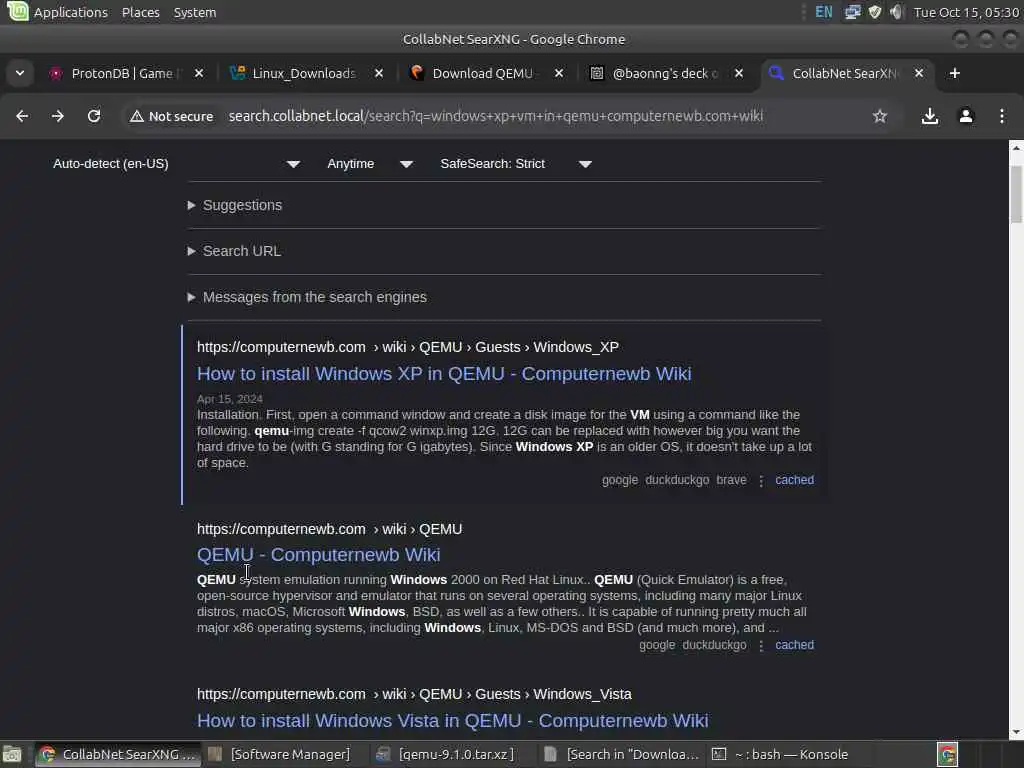Viewport: 1024px width, 768px height.
Task: Switch to Search in Downloads taskbar window
Action: [x=622, y=755]
